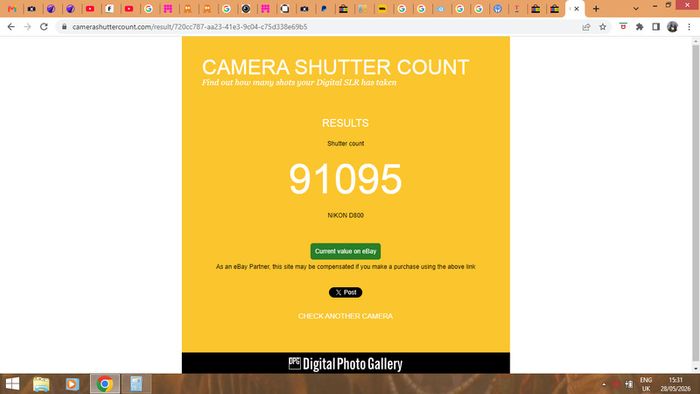Share this page using the share icon
700x394 pixels.
click(x=586, y=27)
